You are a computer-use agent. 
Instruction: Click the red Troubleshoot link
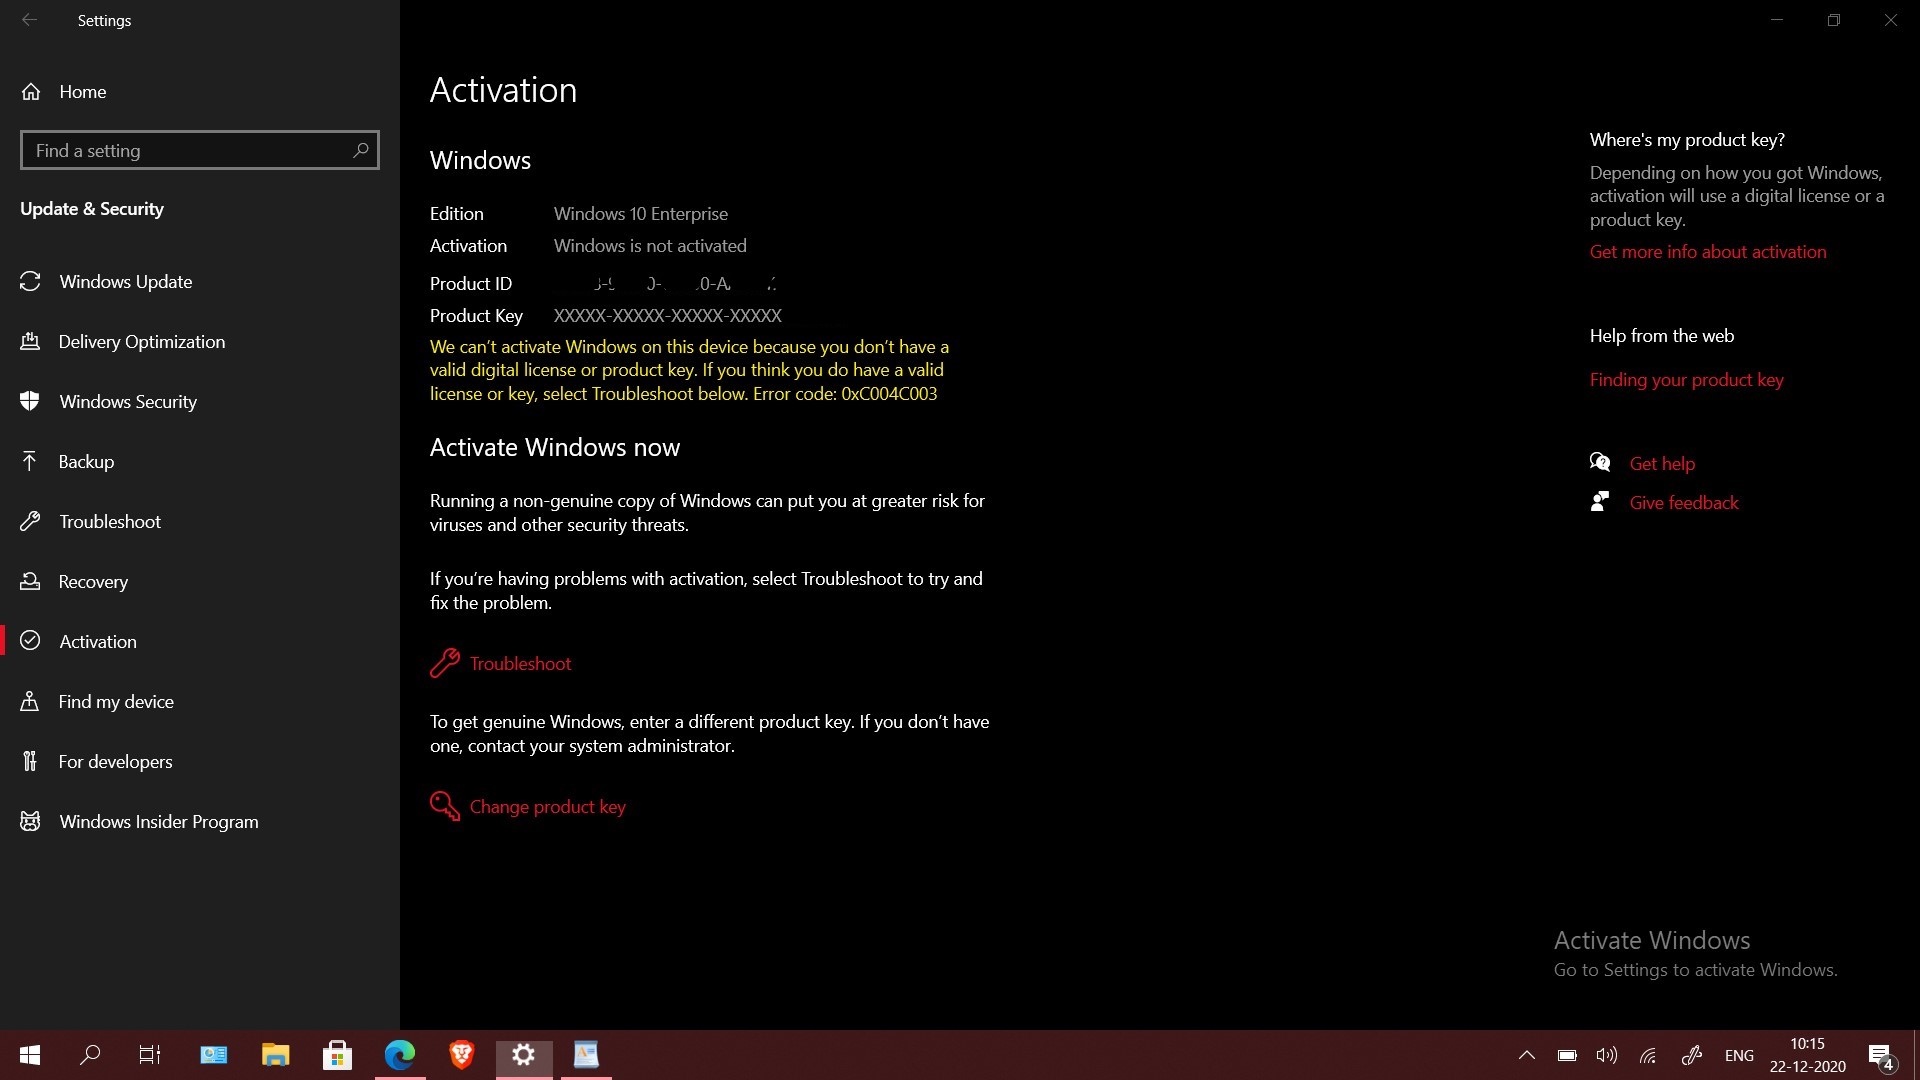520,663
